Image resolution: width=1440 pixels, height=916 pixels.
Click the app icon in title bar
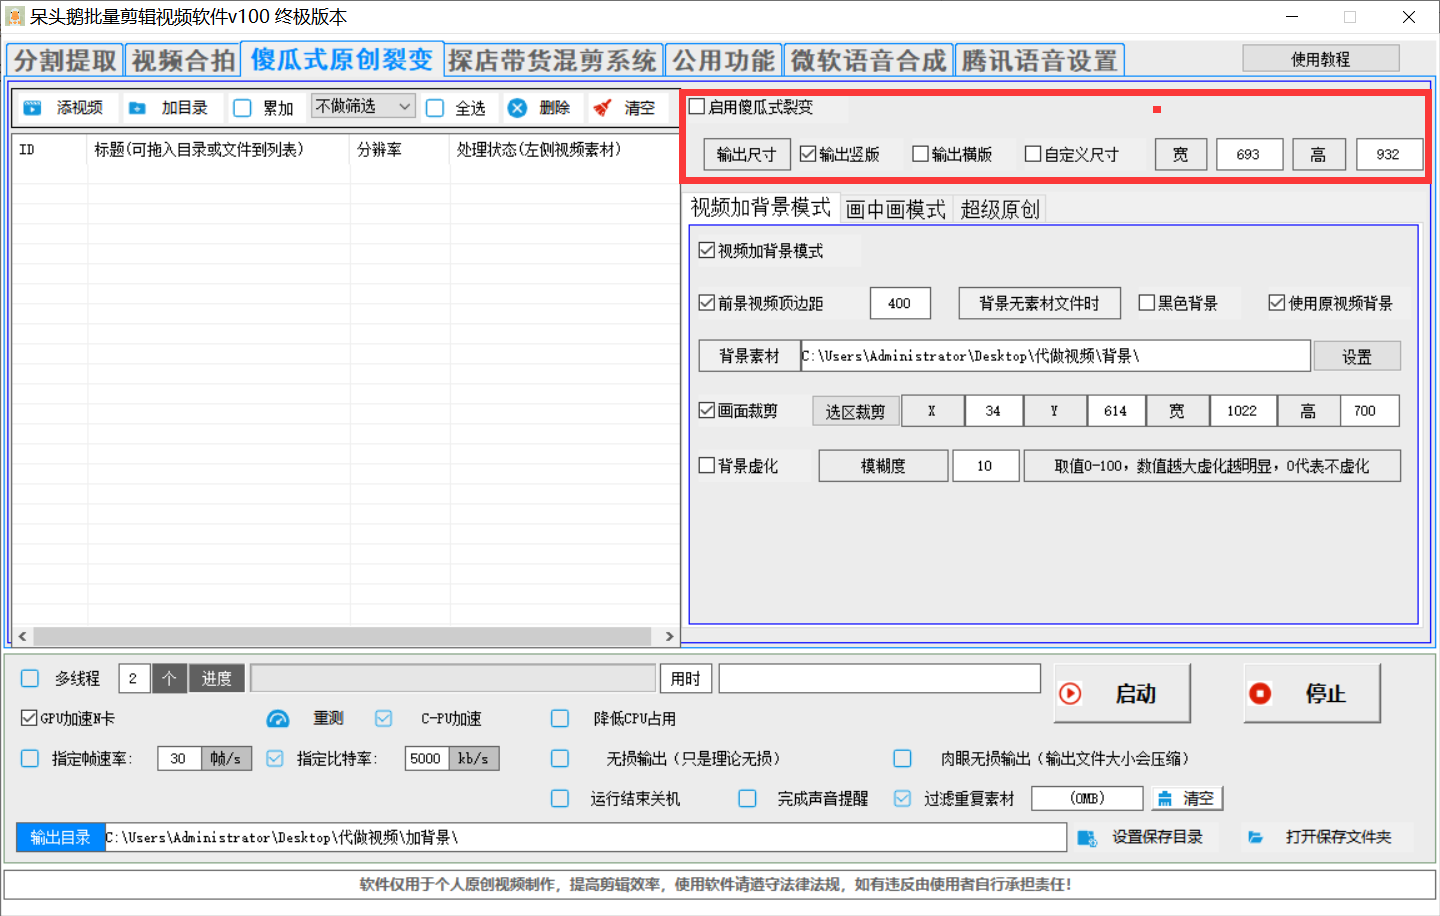[x=14, y=17]
